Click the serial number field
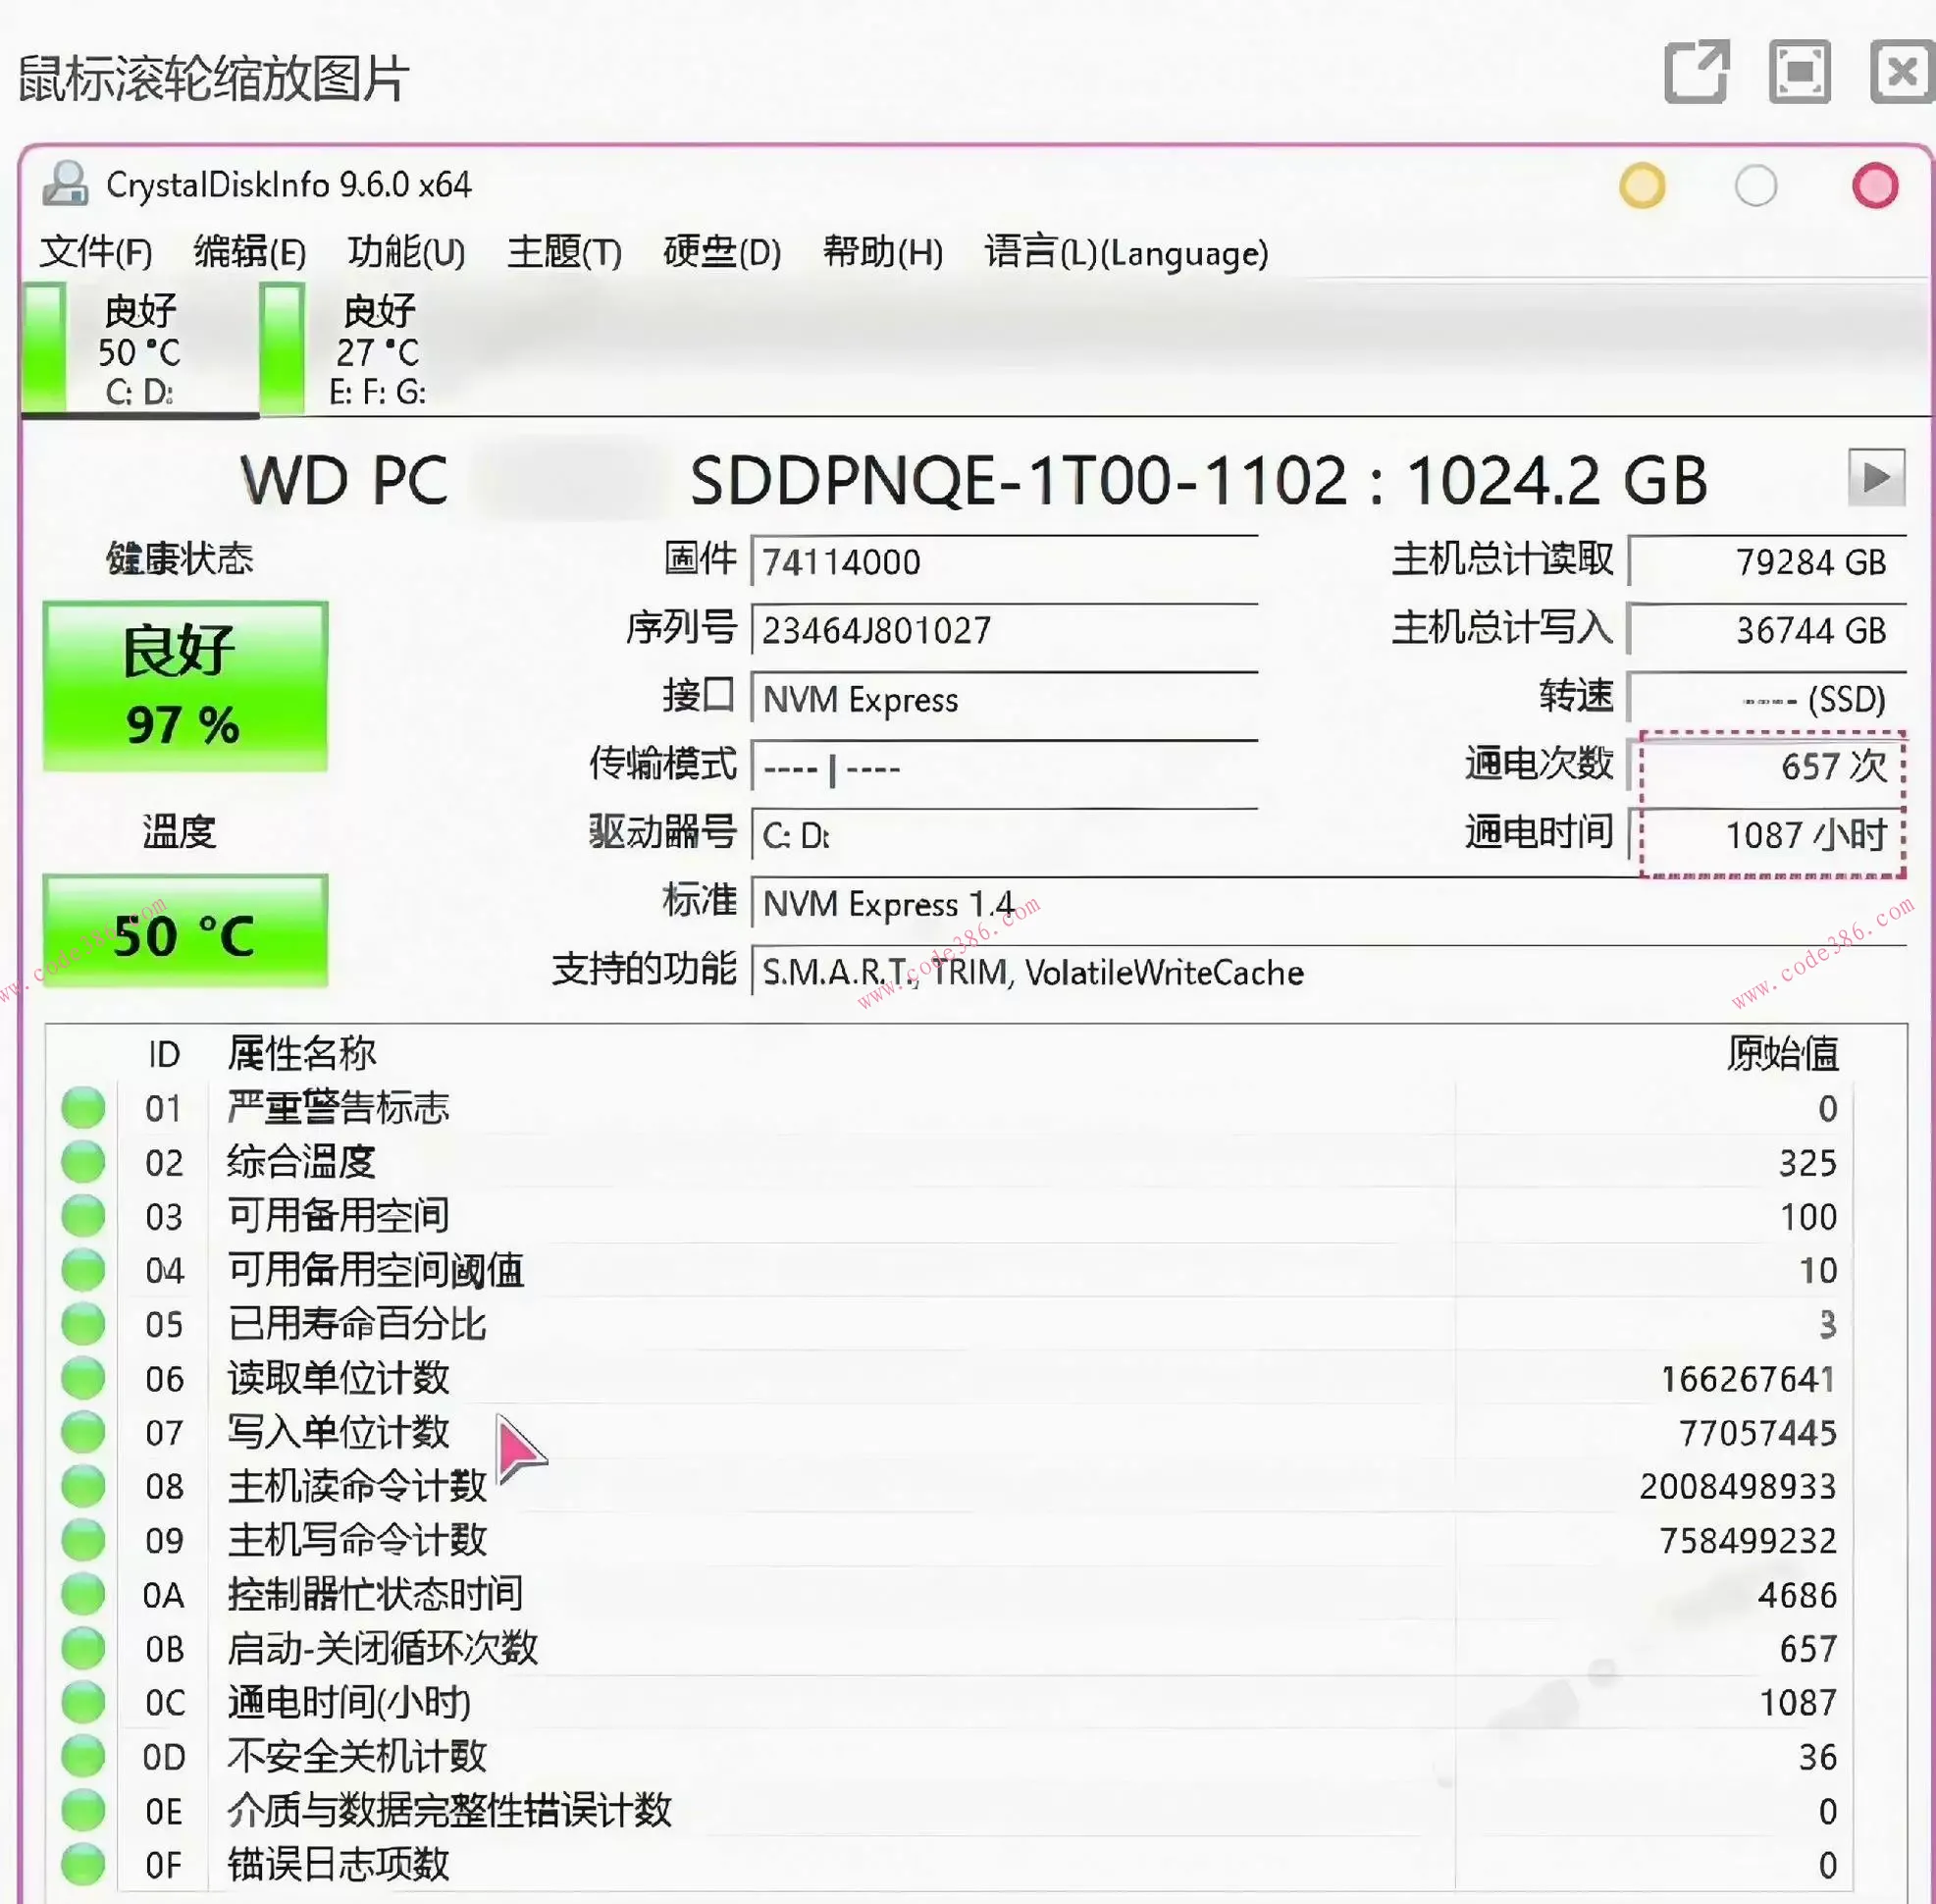This screenshot has width=1936, height=1904. (x=1003, y=631)
